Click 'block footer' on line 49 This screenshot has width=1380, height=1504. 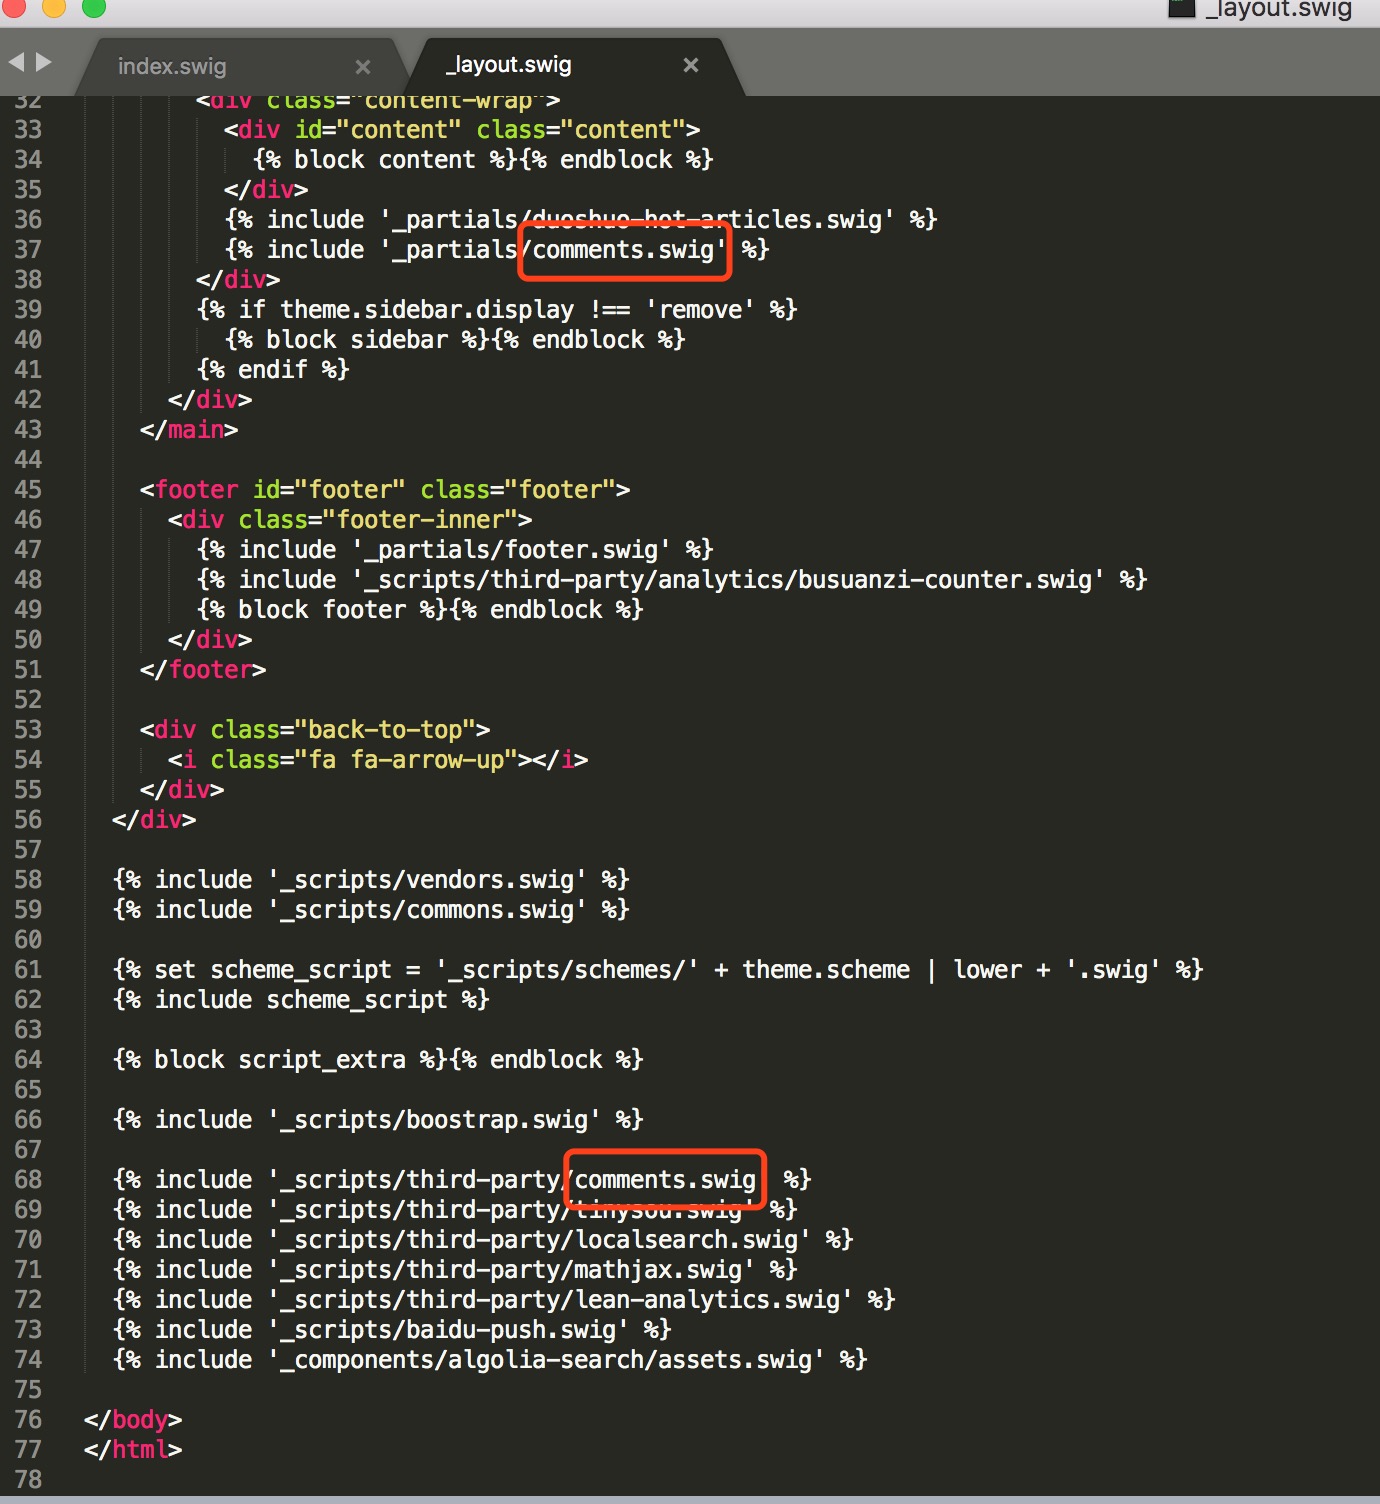[322, 610]
